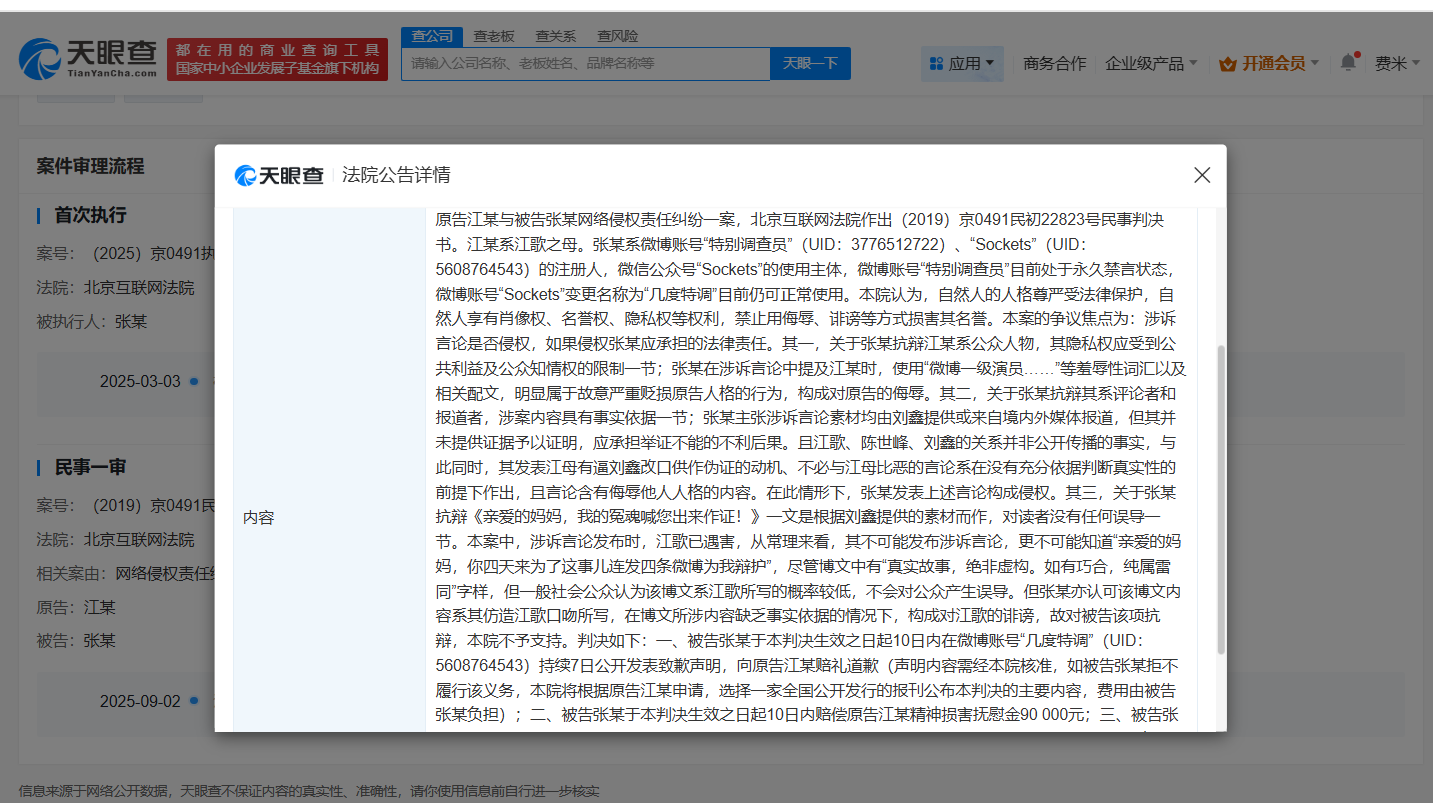Close the 法院公告详情 dialog

click(1202, 175)
